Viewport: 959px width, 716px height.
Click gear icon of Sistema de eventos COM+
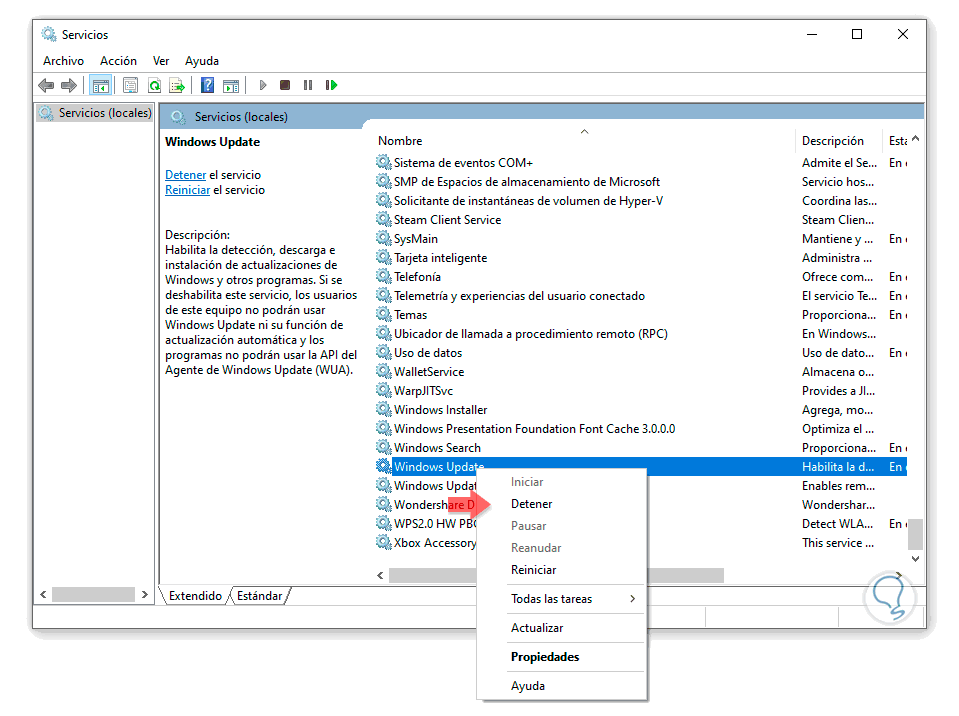[383, 162]
